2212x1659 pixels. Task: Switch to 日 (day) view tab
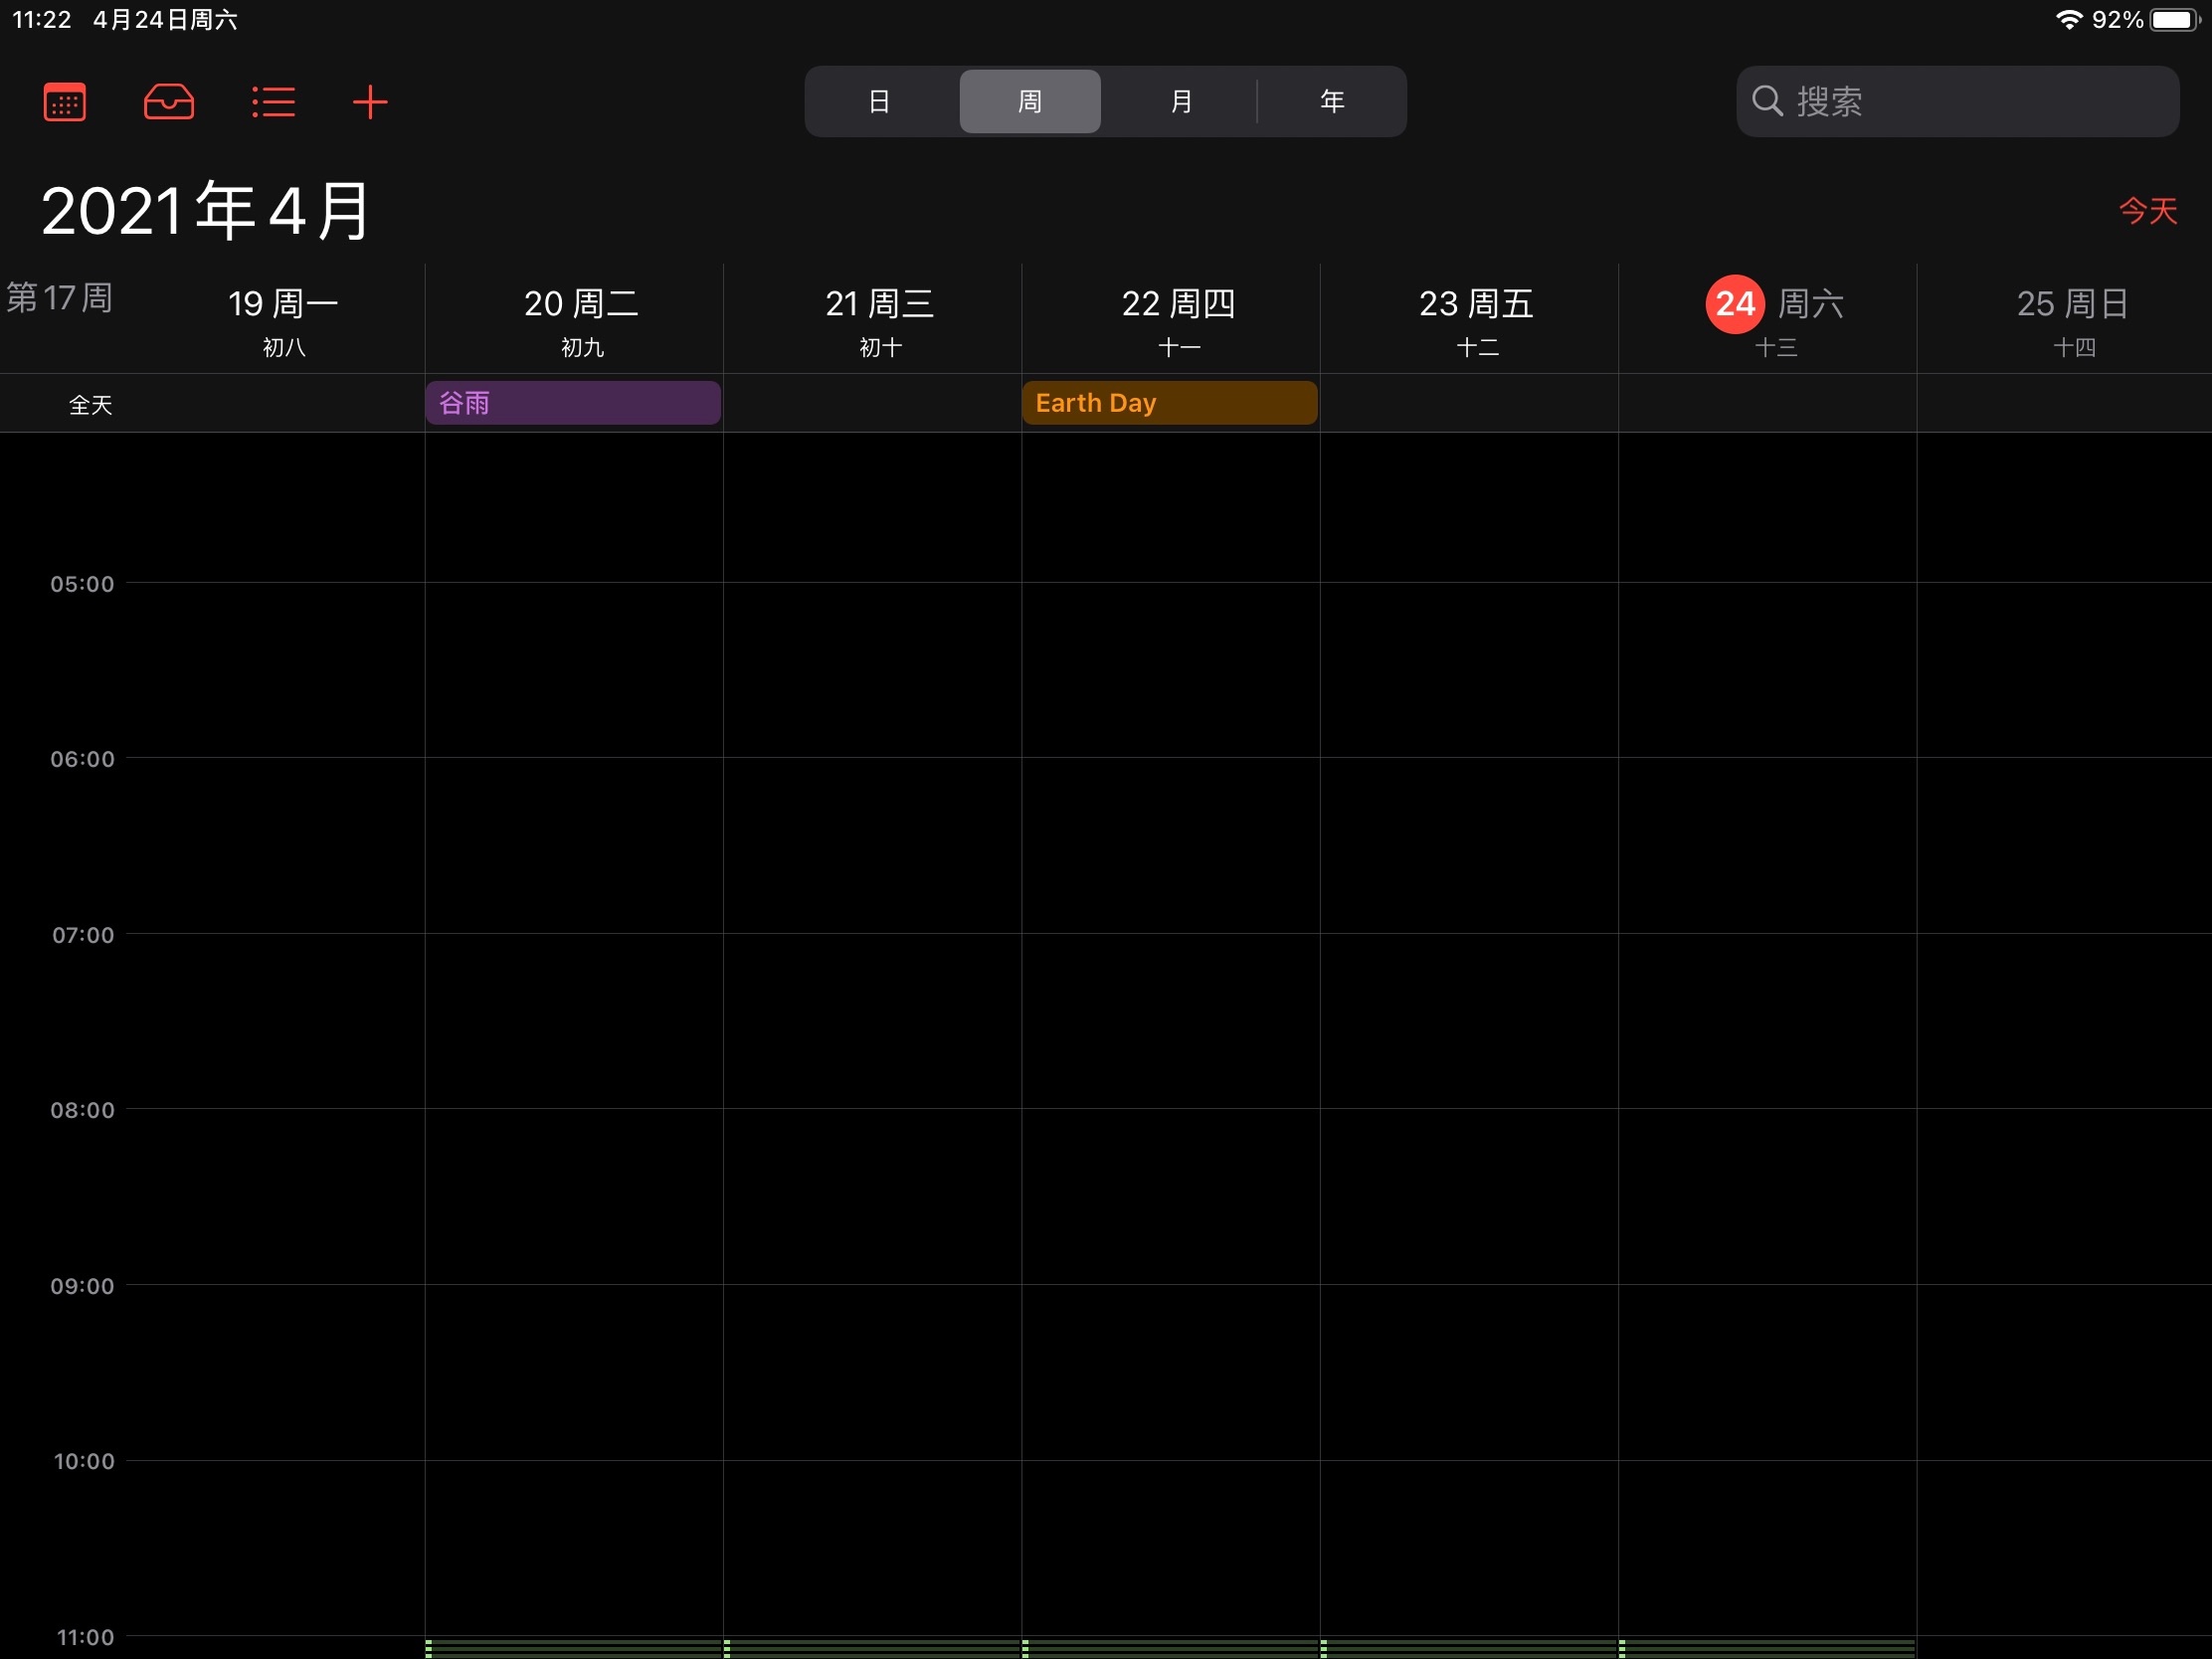[878, 99]
